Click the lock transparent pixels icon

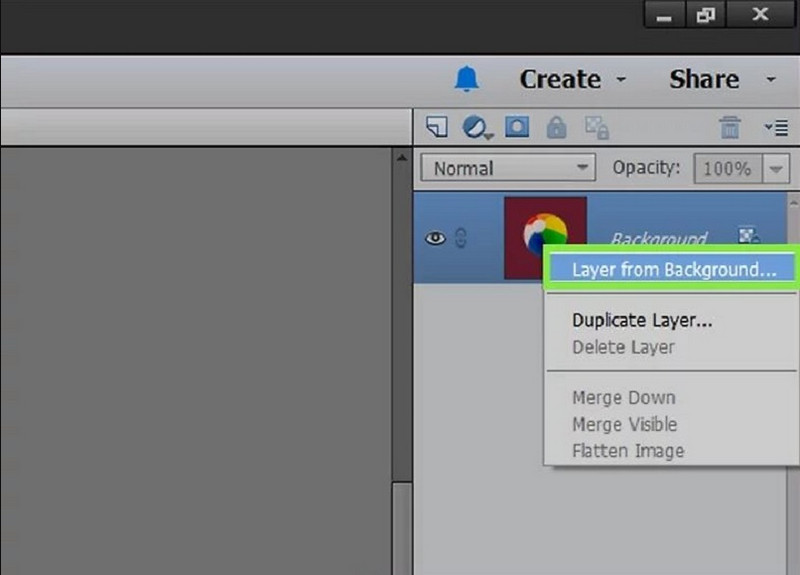click(x=597, y=127)
